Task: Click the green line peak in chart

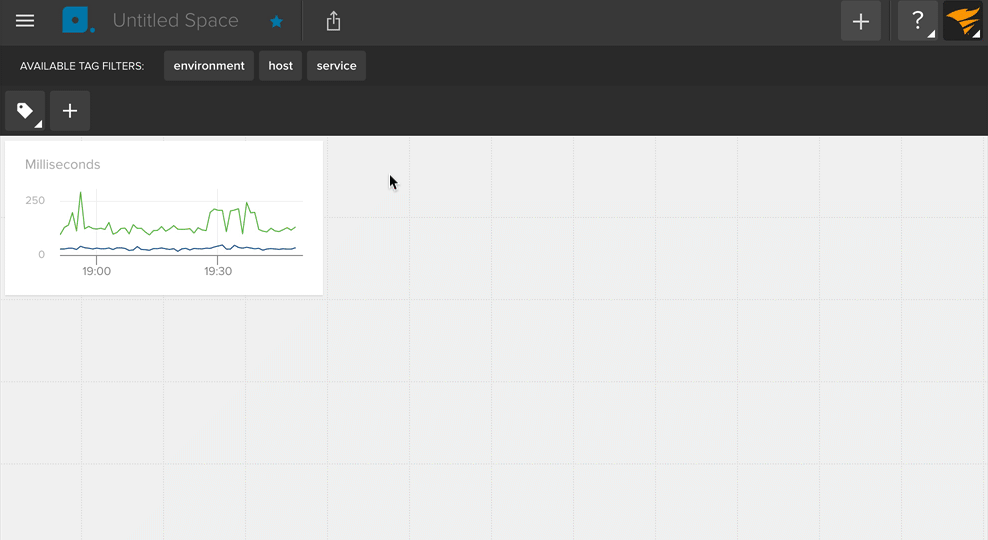Action: pos(81,194)
